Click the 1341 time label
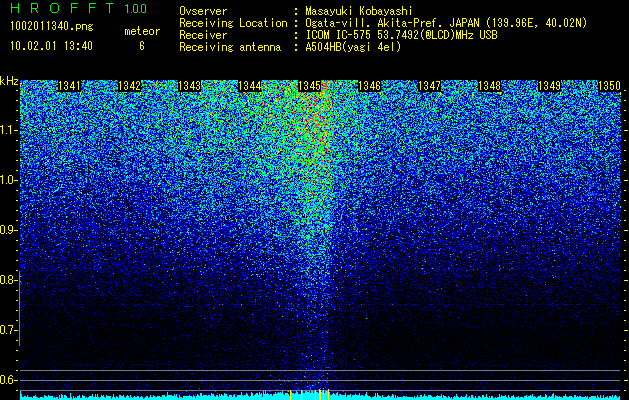The height and width of the screenshot is (400, 629). pyautogui.click(x=69, y=86)
